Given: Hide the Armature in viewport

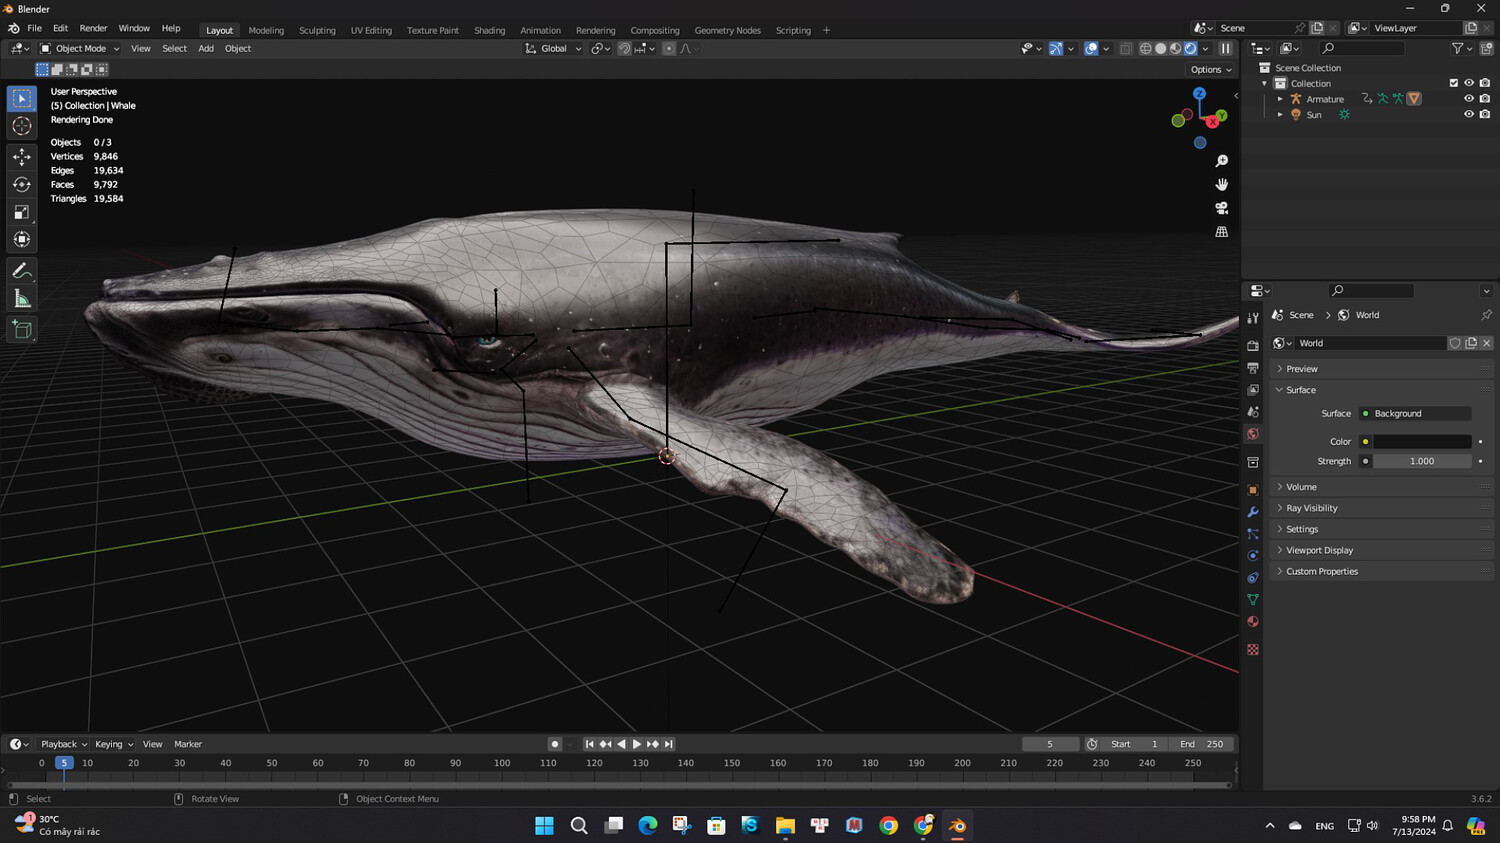Looking at the screenshot, I should coord(1468,99).
